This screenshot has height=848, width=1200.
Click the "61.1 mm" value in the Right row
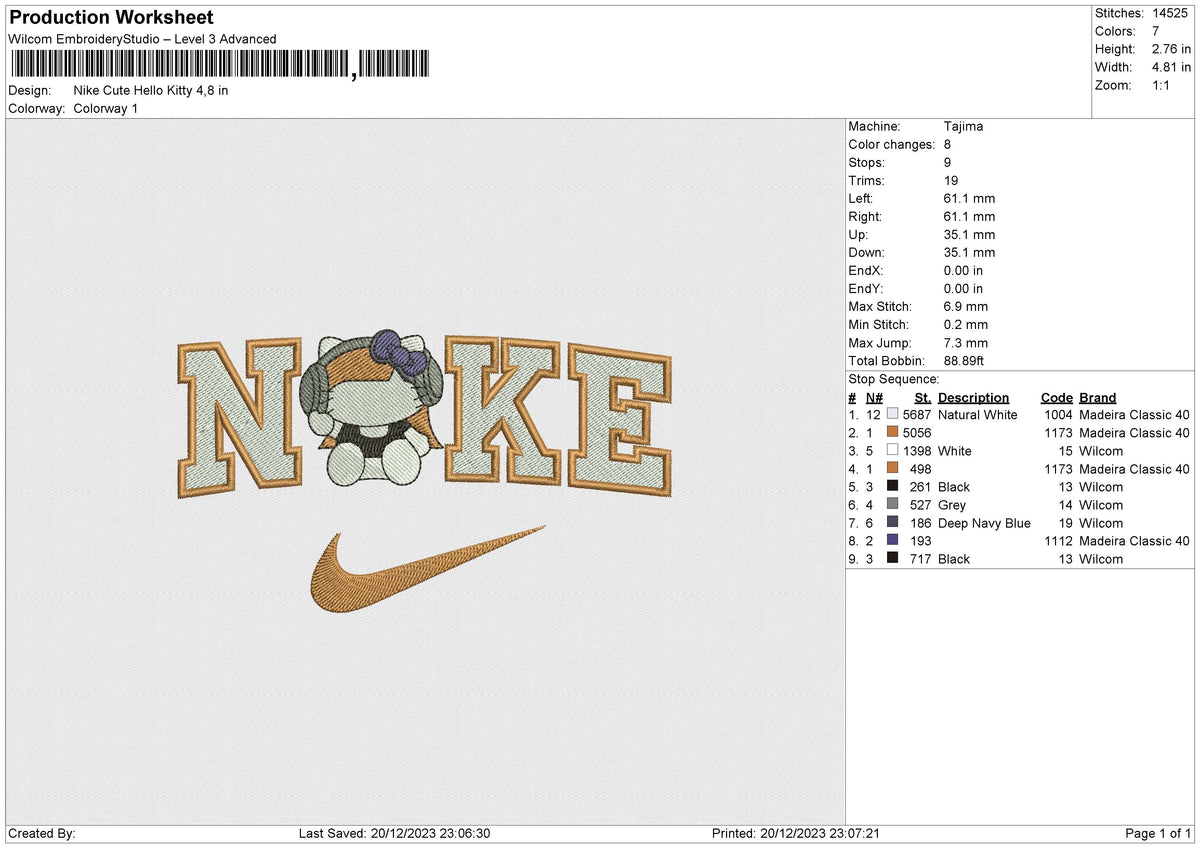coord(969,217)
